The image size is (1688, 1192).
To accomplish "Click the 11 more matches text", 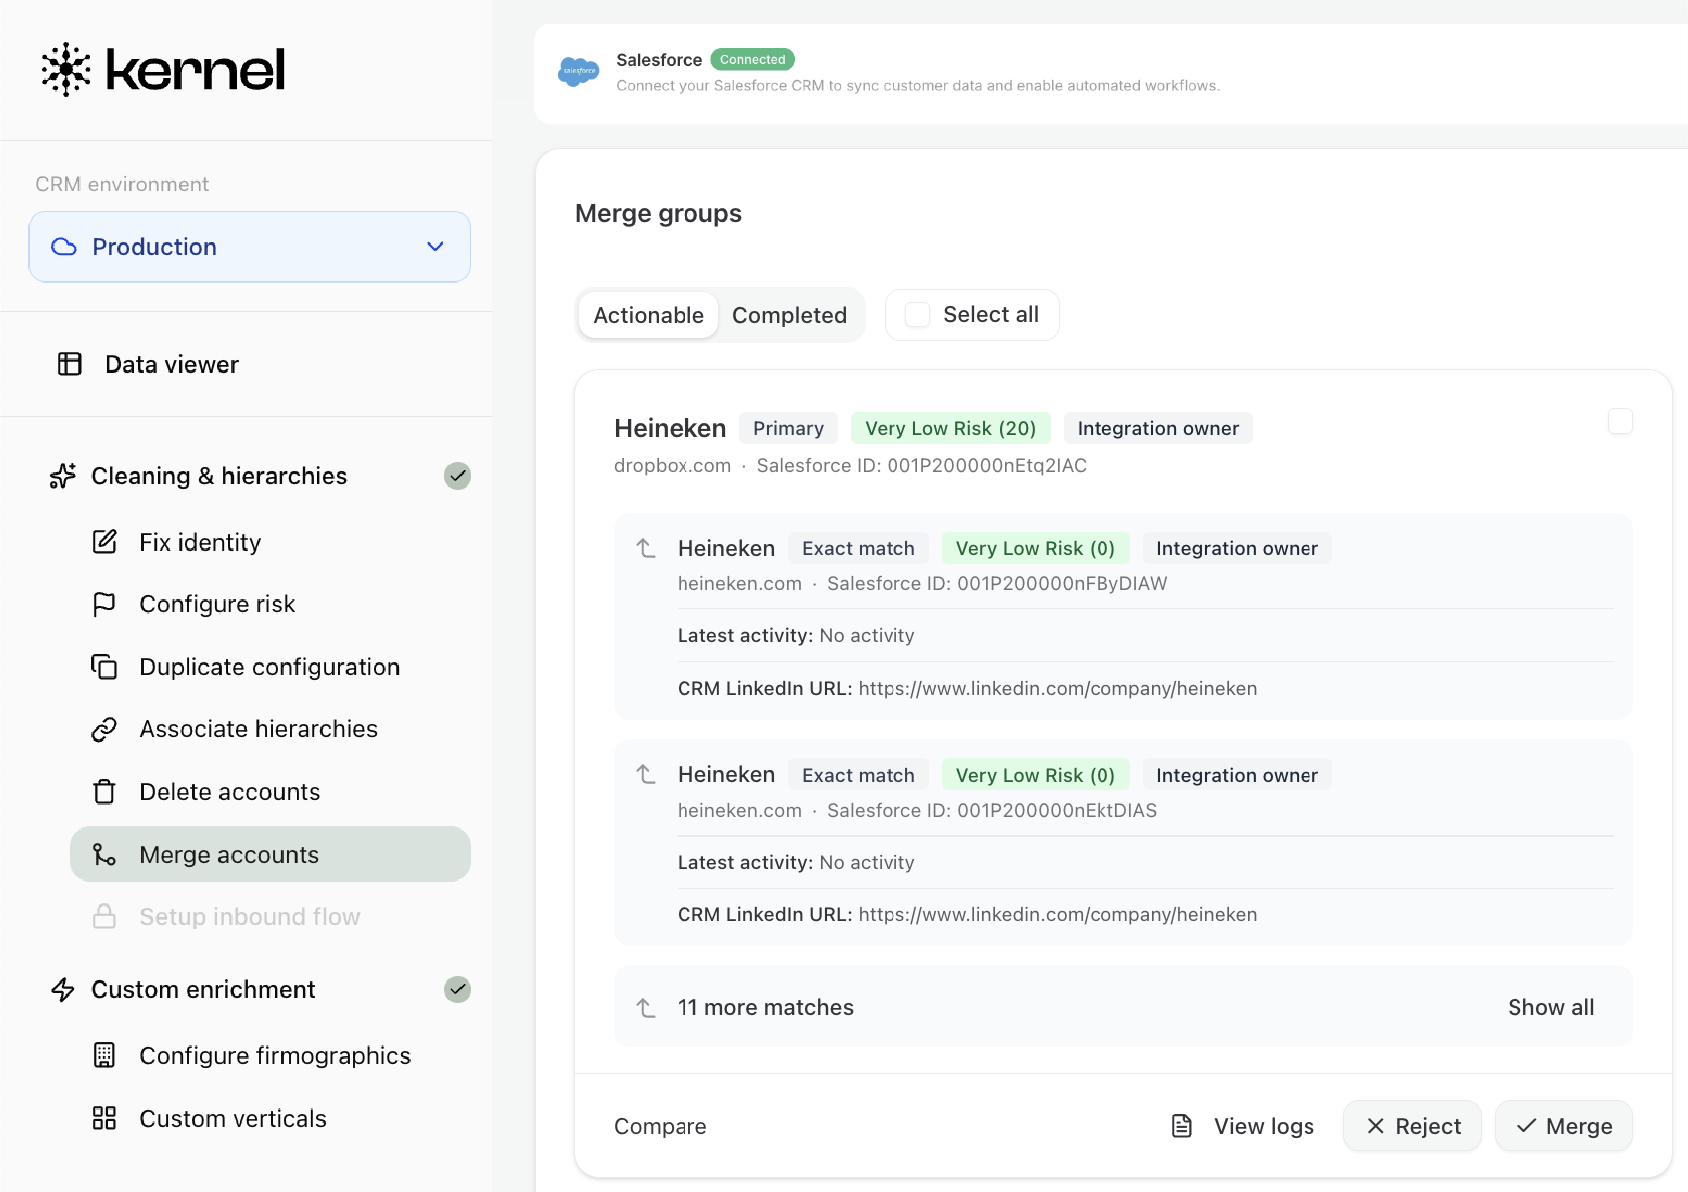I will click(x=766, y=1008).
